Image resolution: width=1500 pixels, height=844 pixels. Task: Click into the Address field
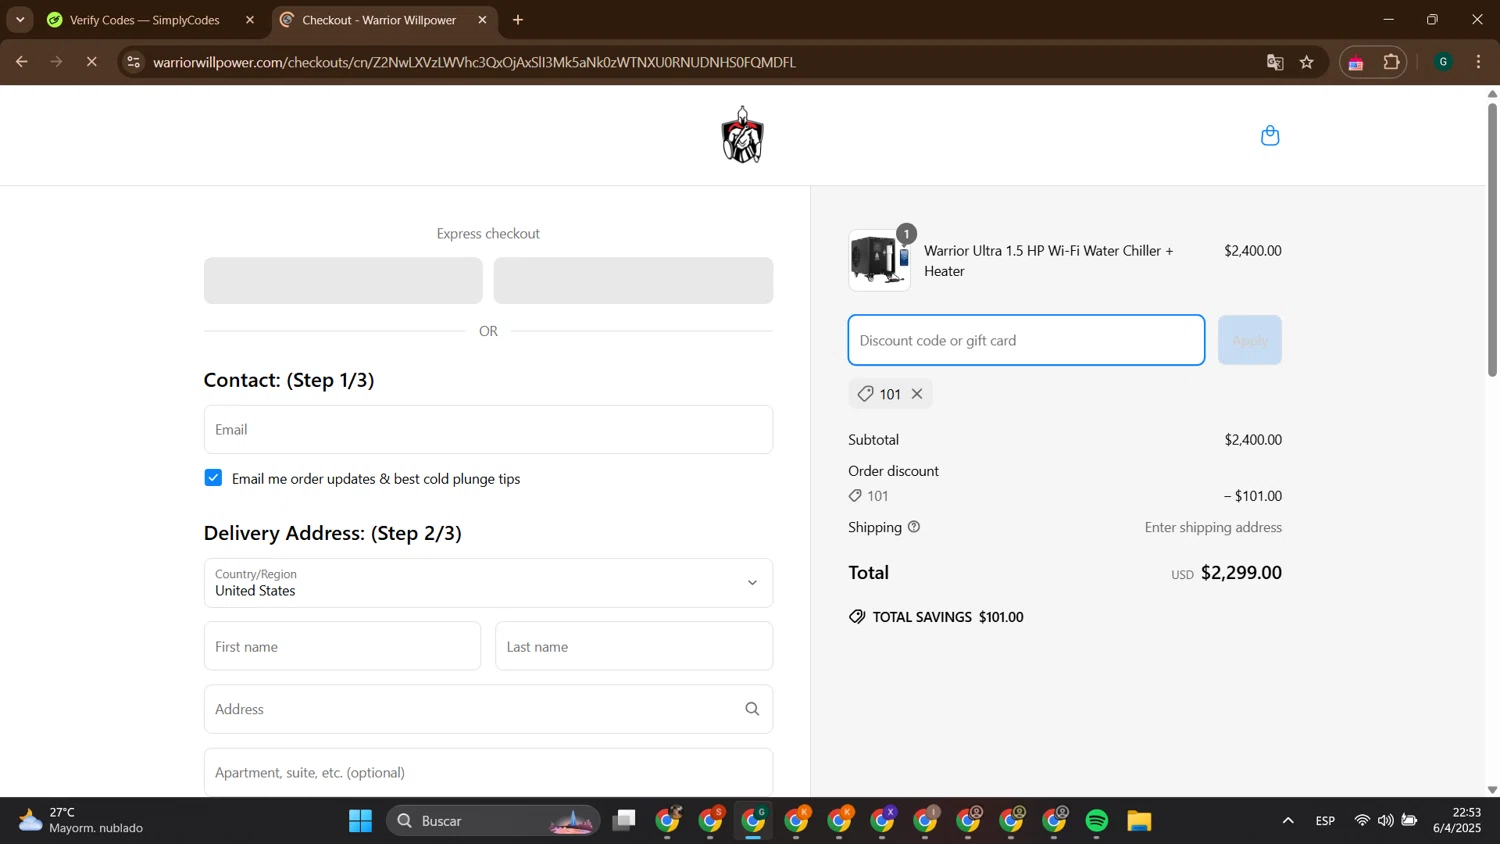[488, 709]
